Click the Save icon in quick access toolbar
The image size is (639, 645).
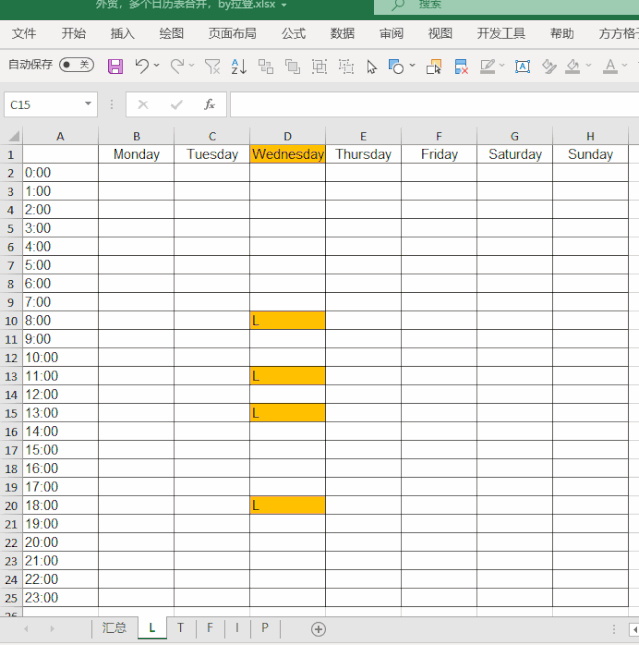(115, 66)
